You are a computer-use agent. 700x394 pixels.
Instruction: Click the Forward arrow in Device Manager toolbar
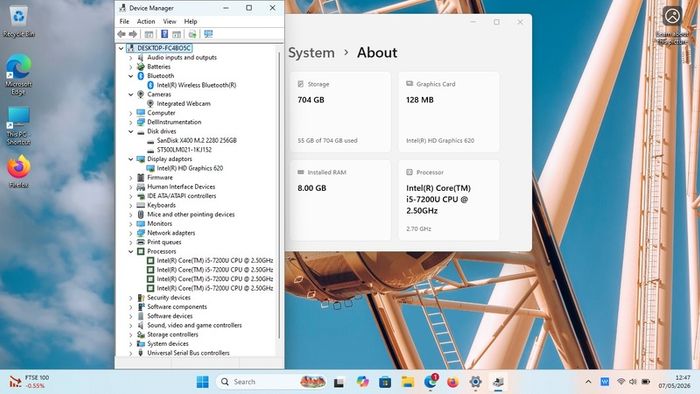[133, 34]
